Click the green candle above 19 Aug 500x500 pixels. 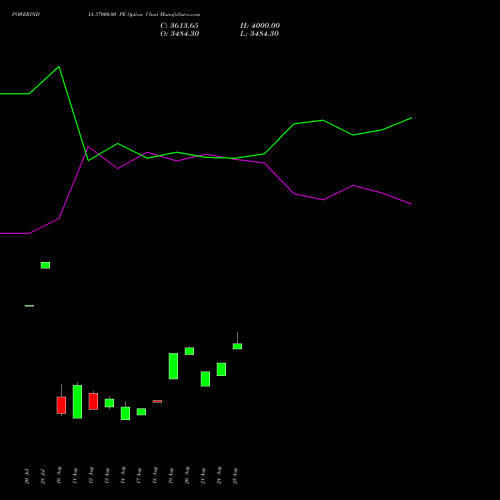point(173,366)
